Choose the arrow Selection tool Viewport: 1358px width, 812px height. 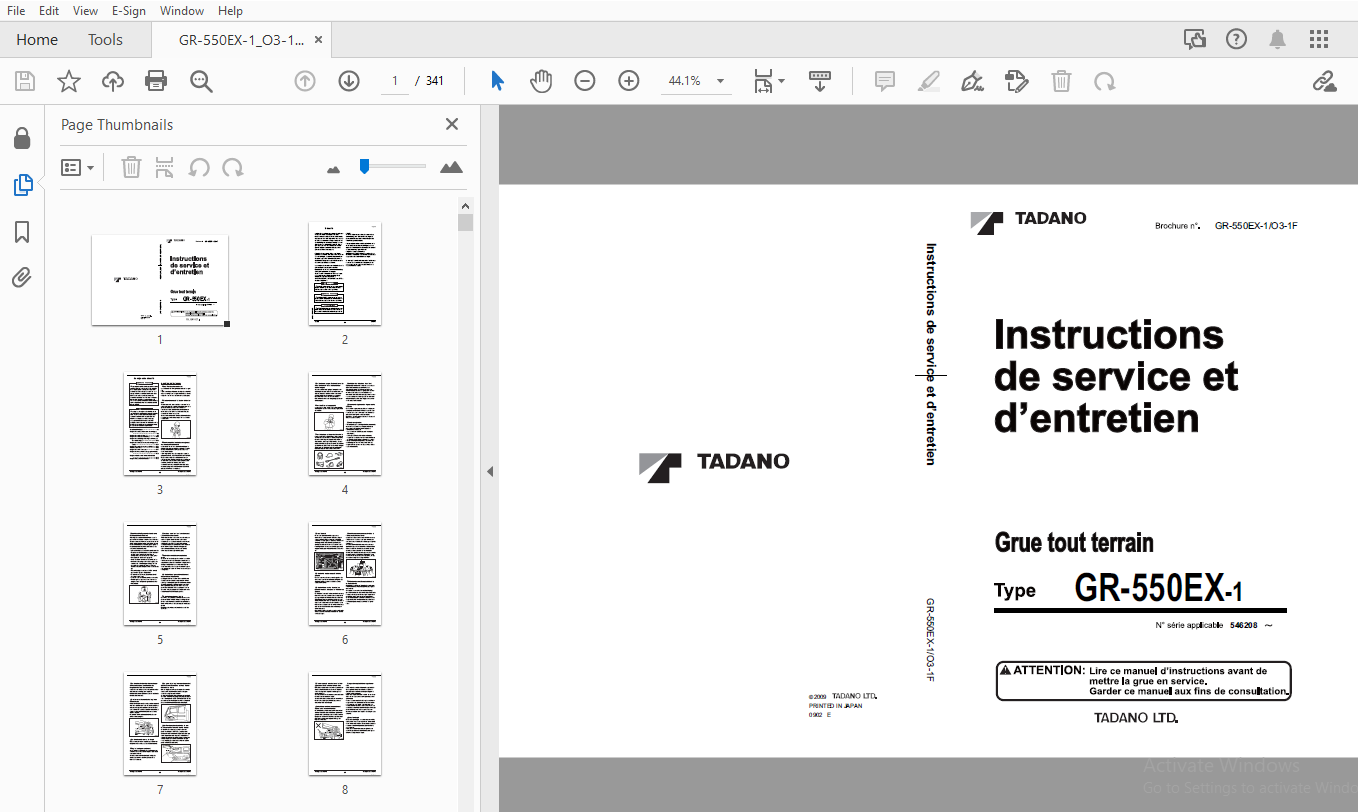(x=497, y=81)
